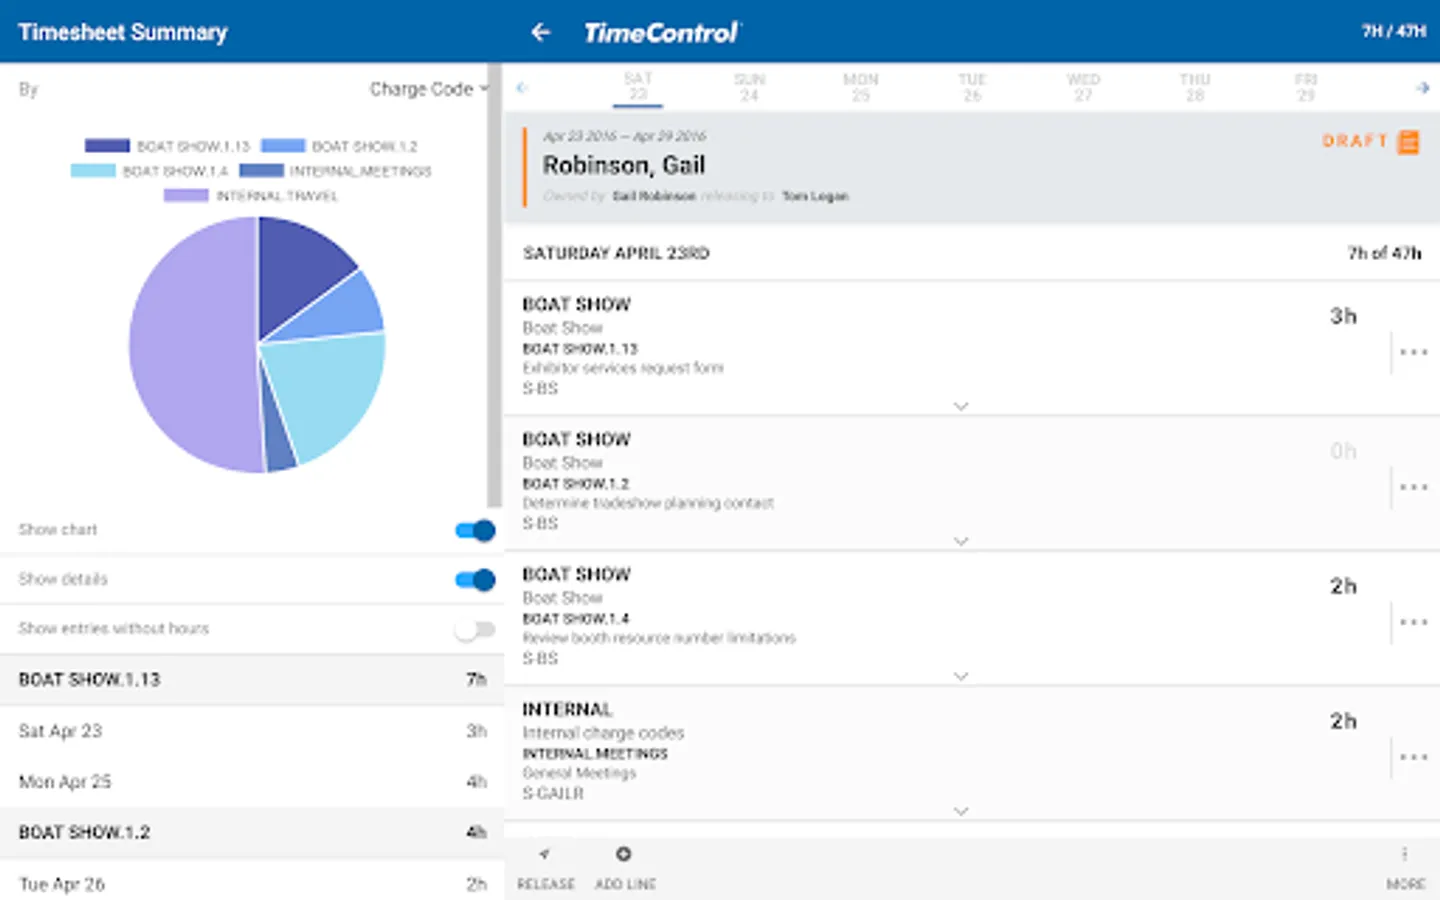Go to the next week arrow

[1422, 88]
